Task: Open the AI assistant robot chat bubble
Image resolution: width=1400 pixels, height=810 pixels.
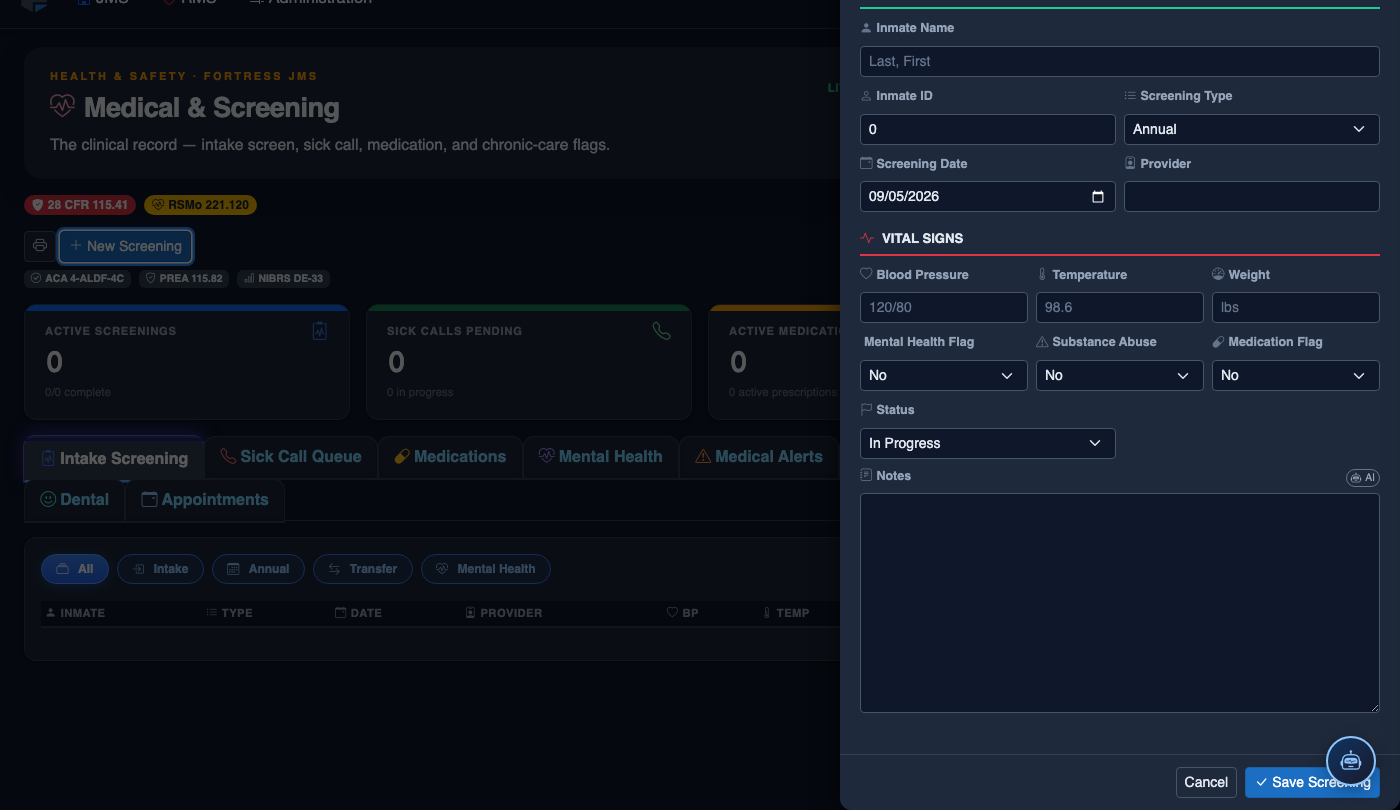Action: [1351, 761]
